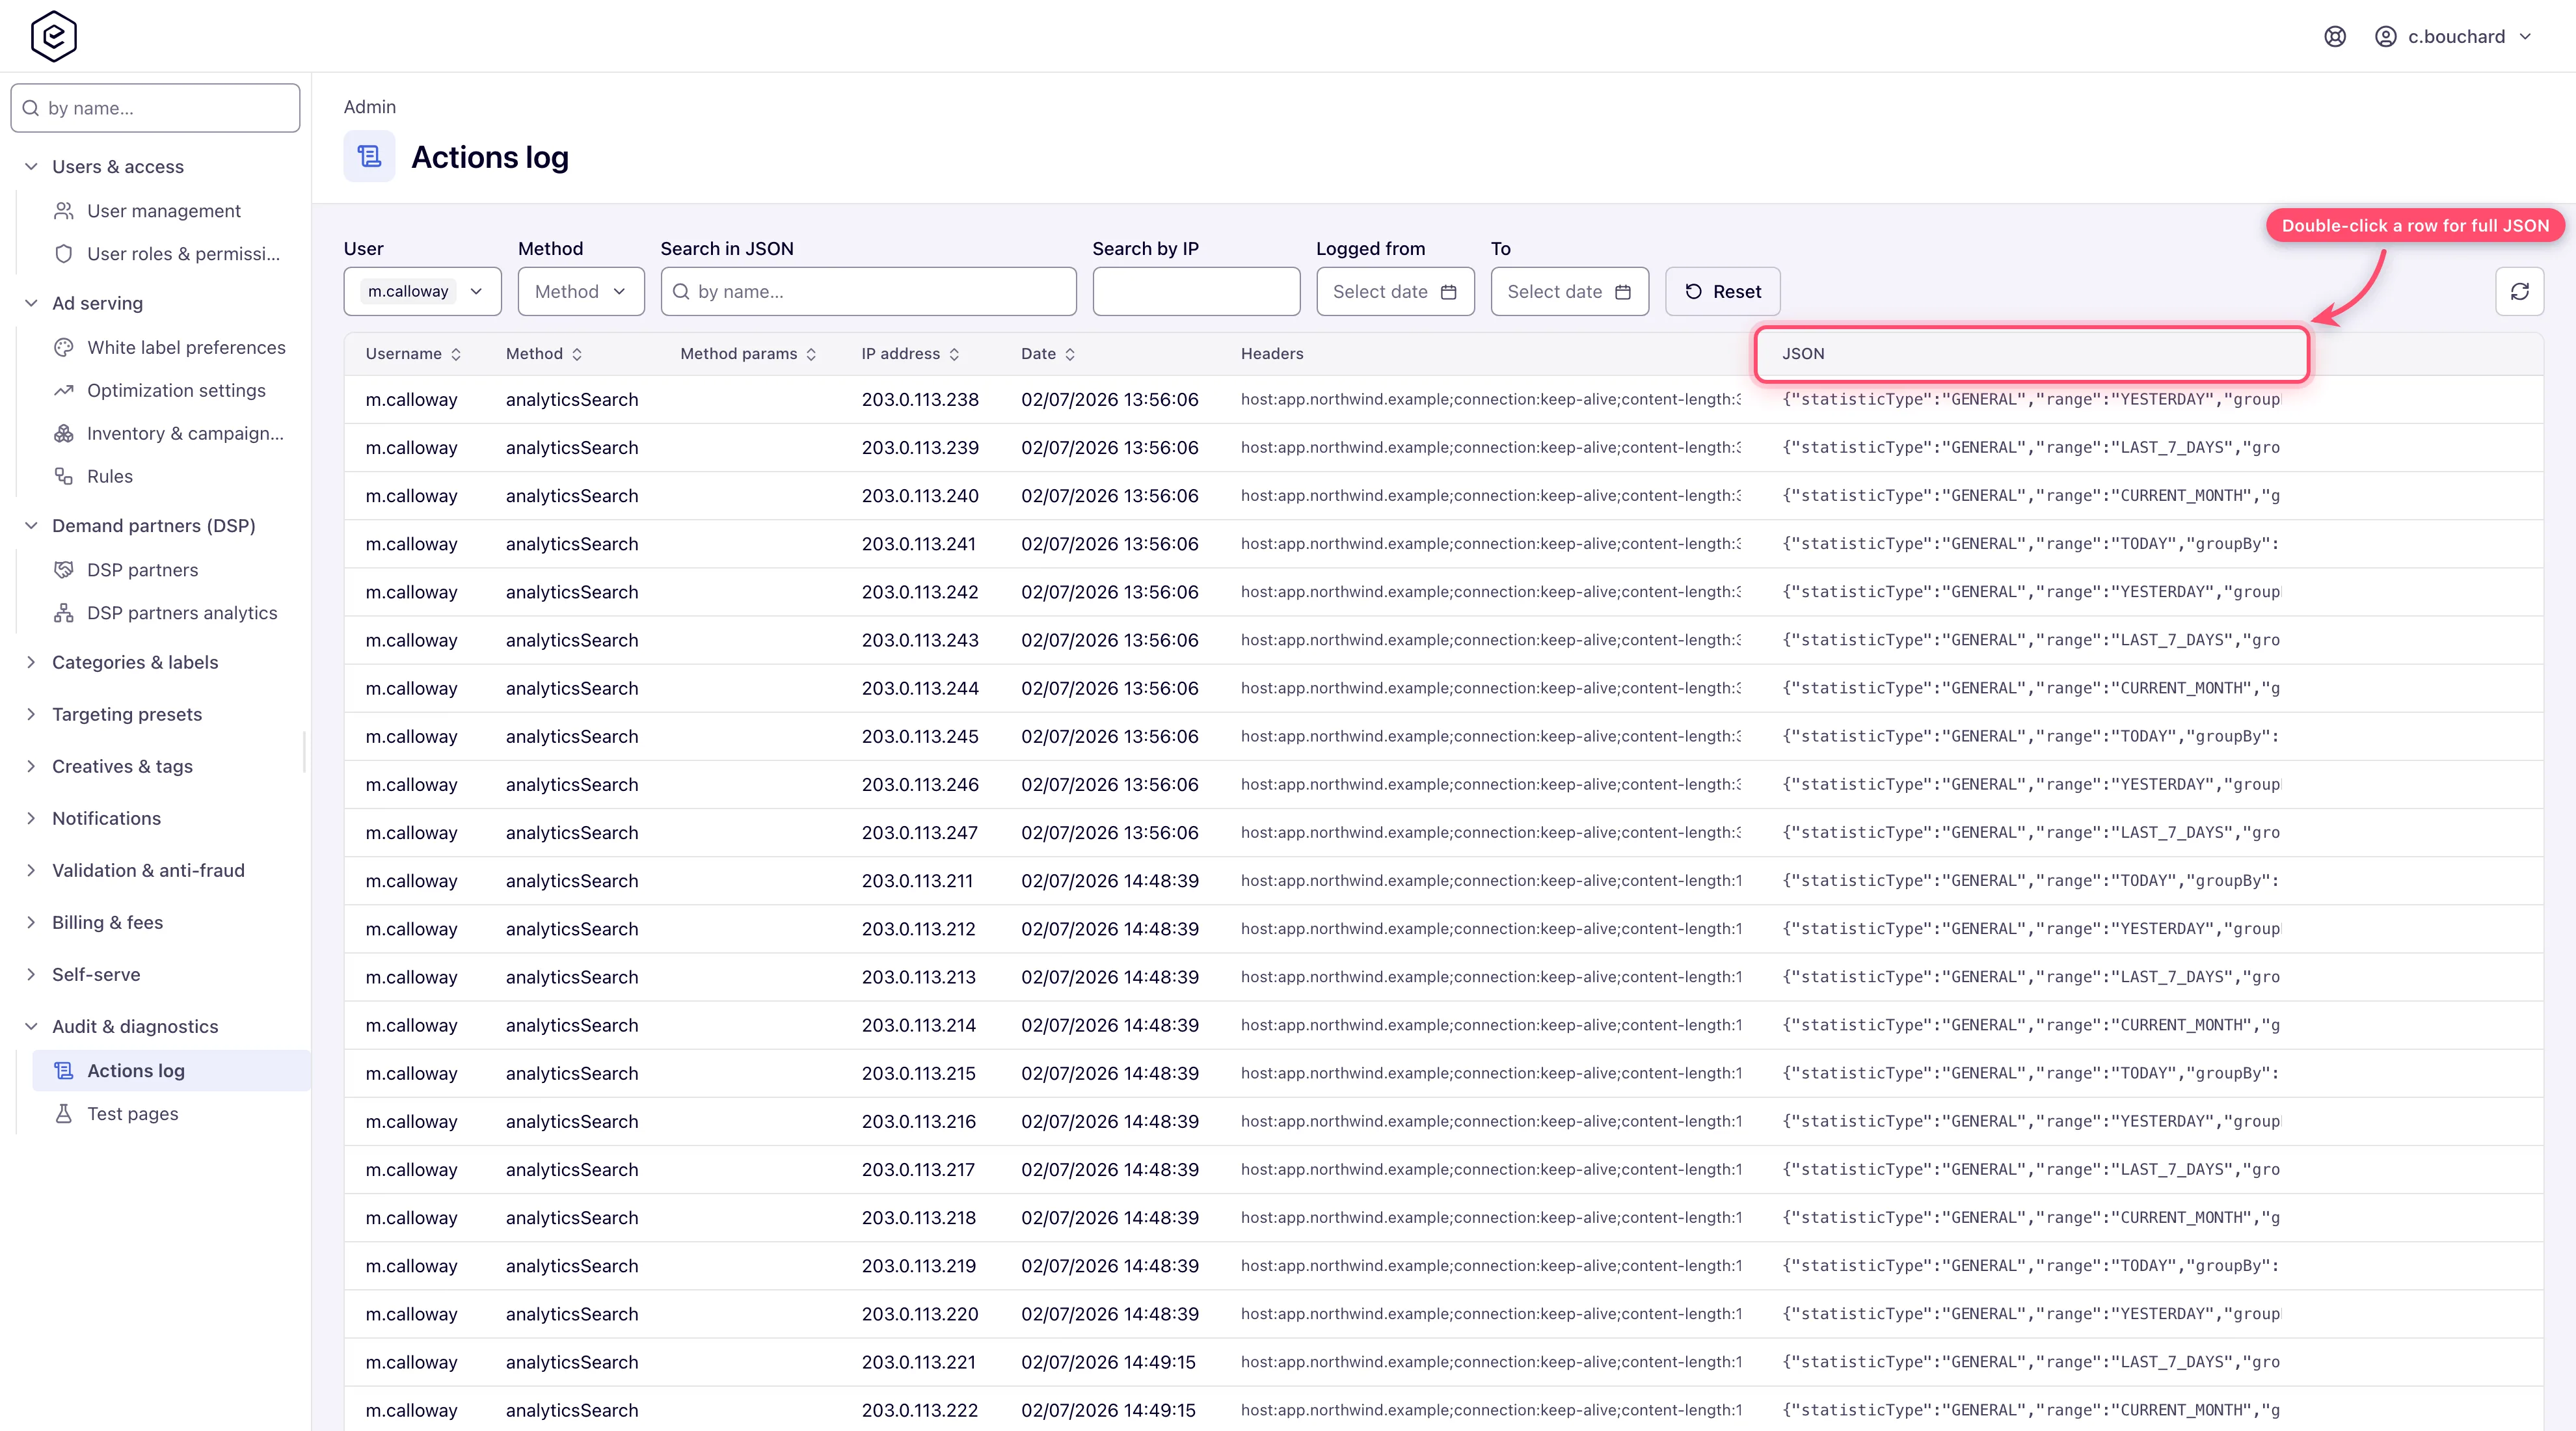The image size is (2576, 1431).
Task: Open Optimization settings page
Action: (x=176, y=391)
